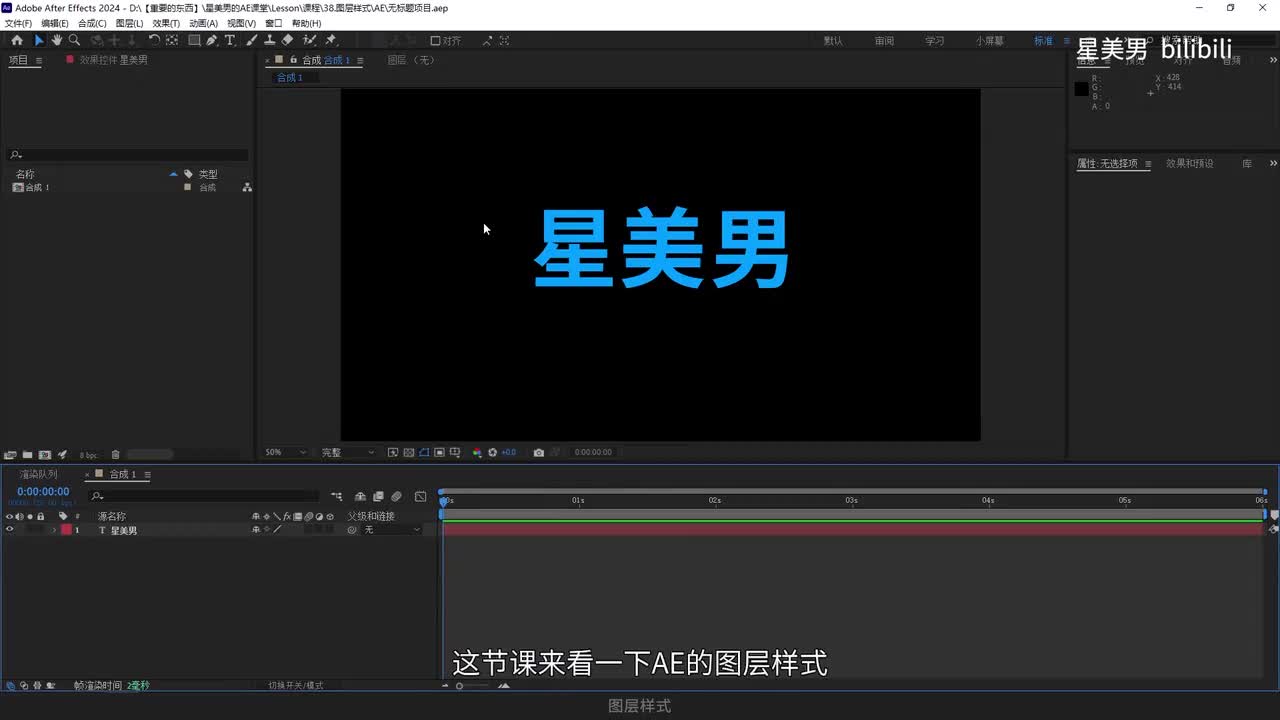This screenshot has height=720, width=1280.
Task: Click the 切换开关/模式 button
Action: 295,686
